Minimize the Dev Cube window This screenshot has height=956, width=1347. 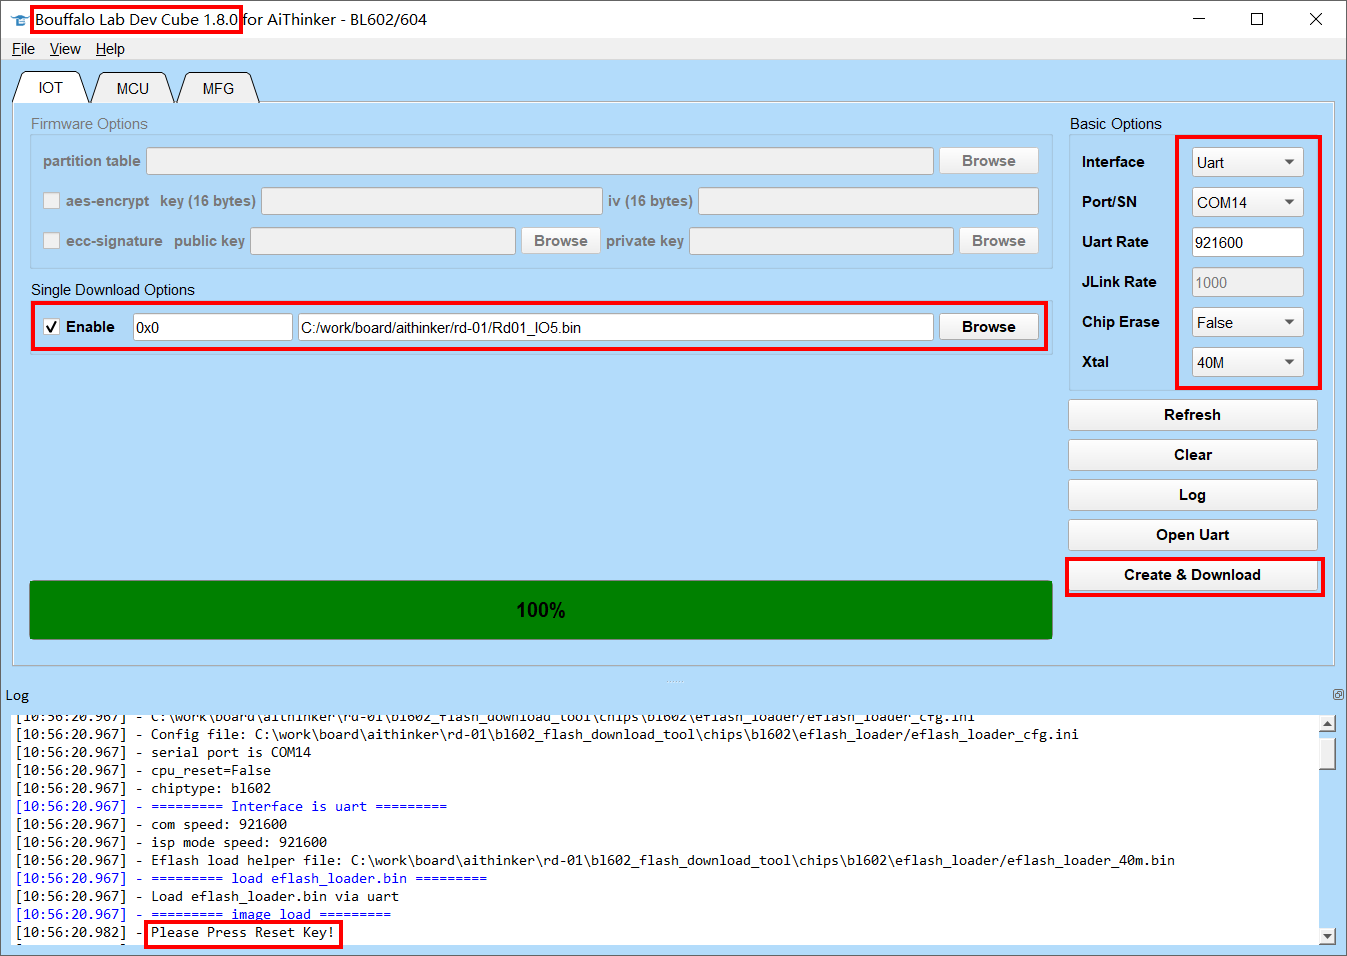tap(1199, 19)
